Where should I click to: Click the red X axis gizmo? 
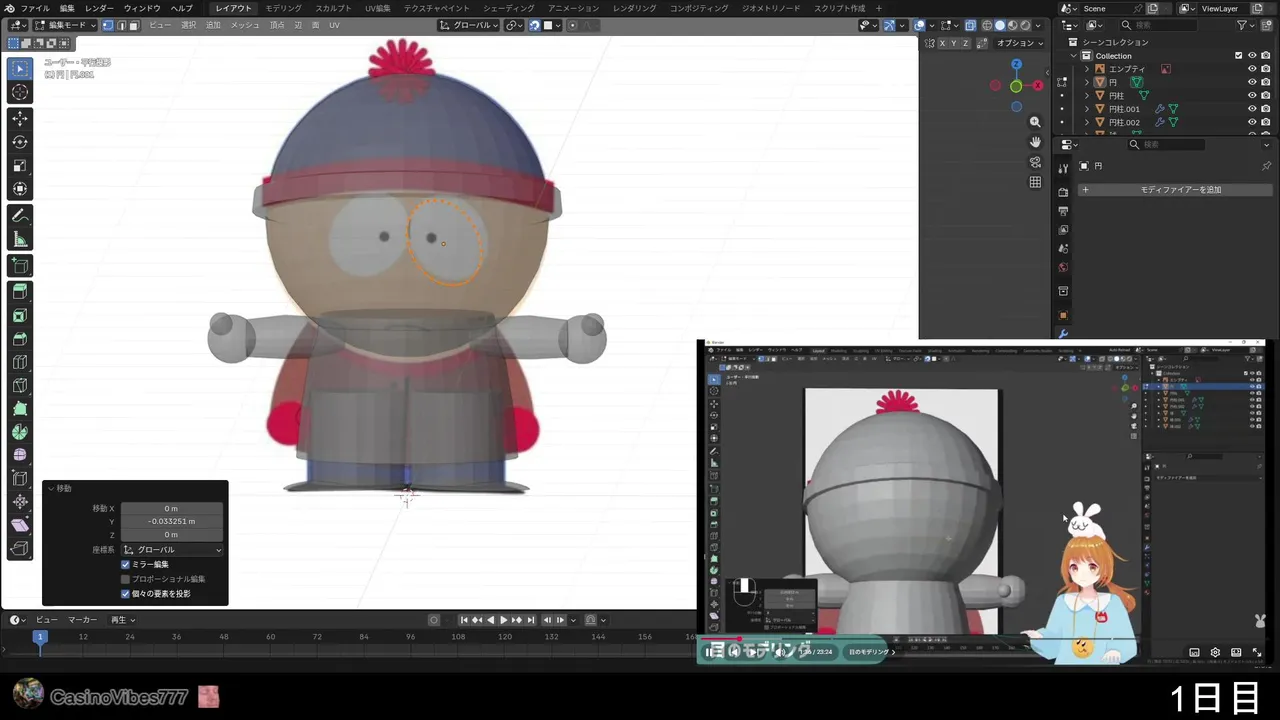(x=1037, y=85)
